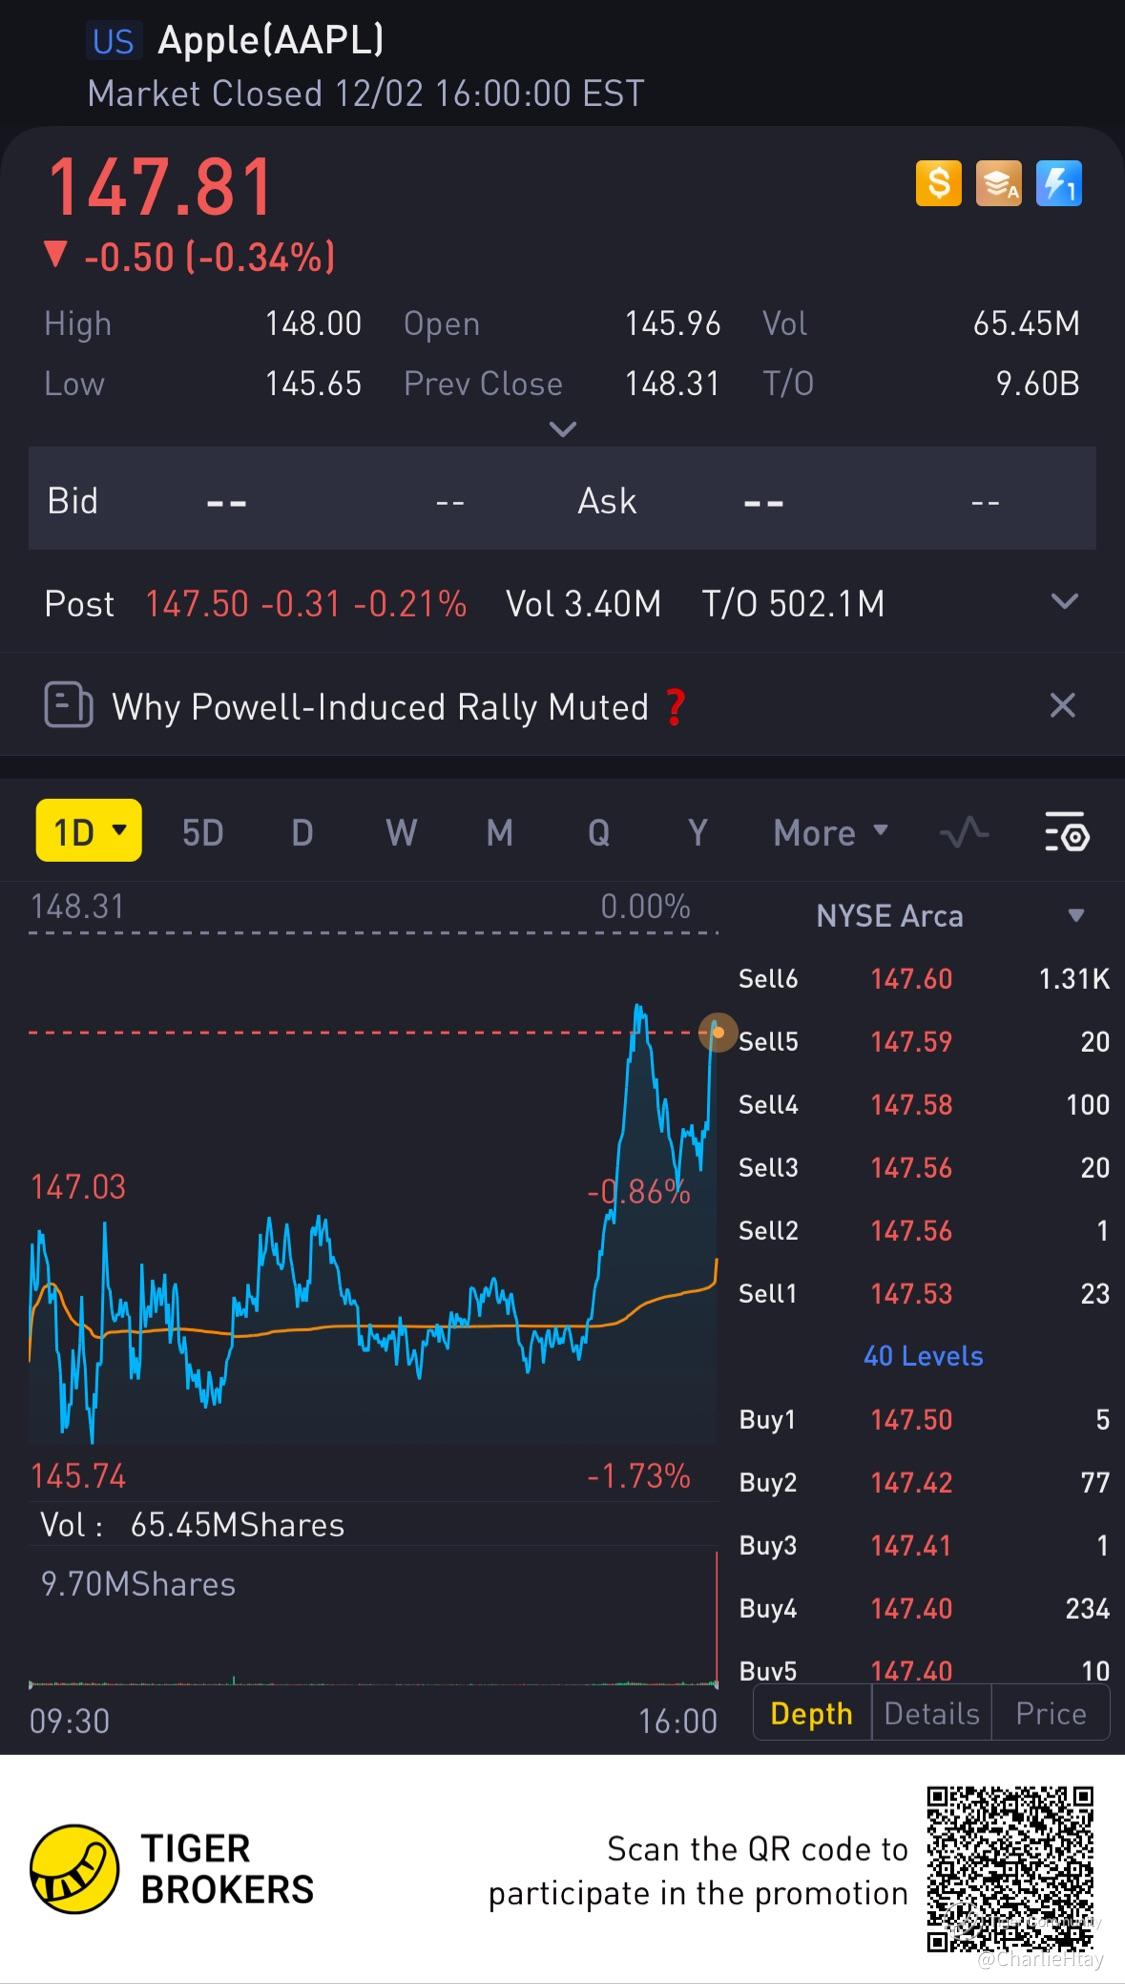Tap the Buy1 147.50 order row
The image size is (1125, 1984).
[x=924, y=1419]
